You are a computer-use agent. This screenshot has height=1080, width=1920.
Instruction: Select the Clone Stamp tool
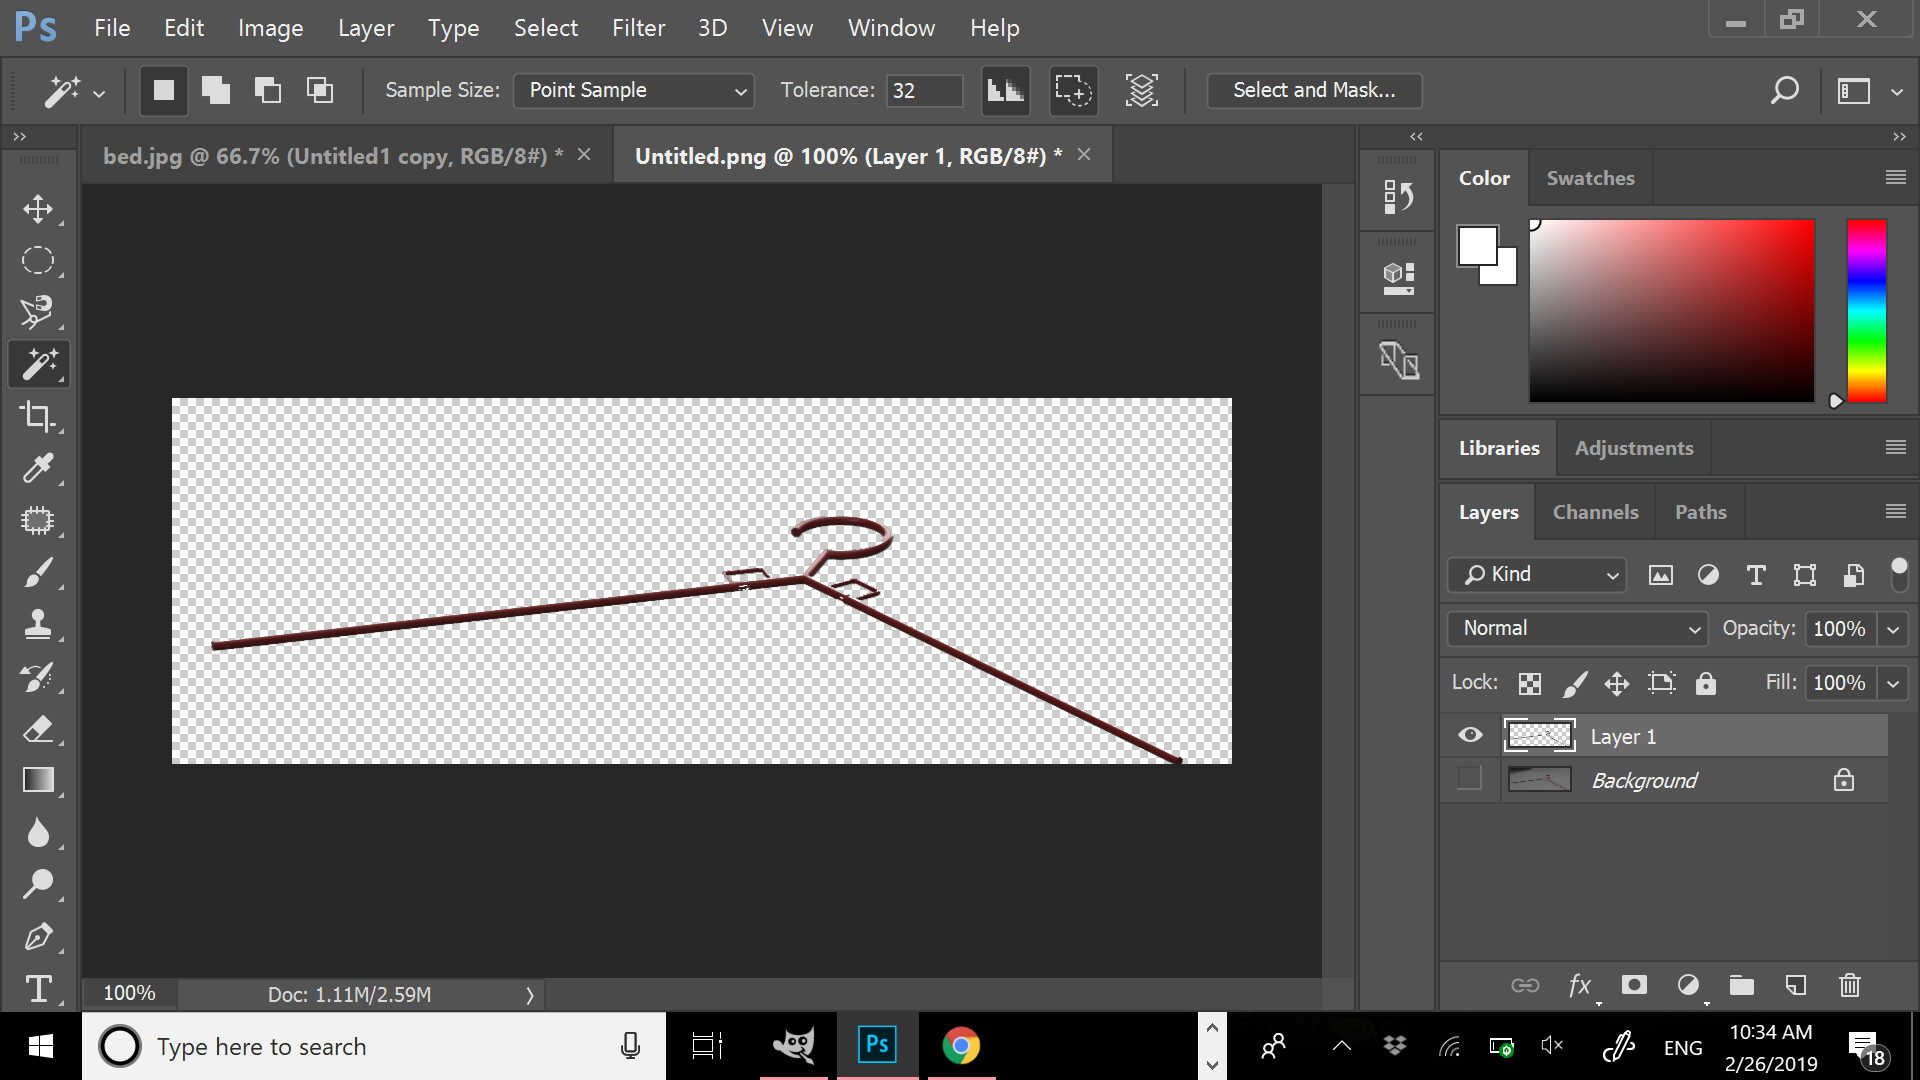point(38,625)
